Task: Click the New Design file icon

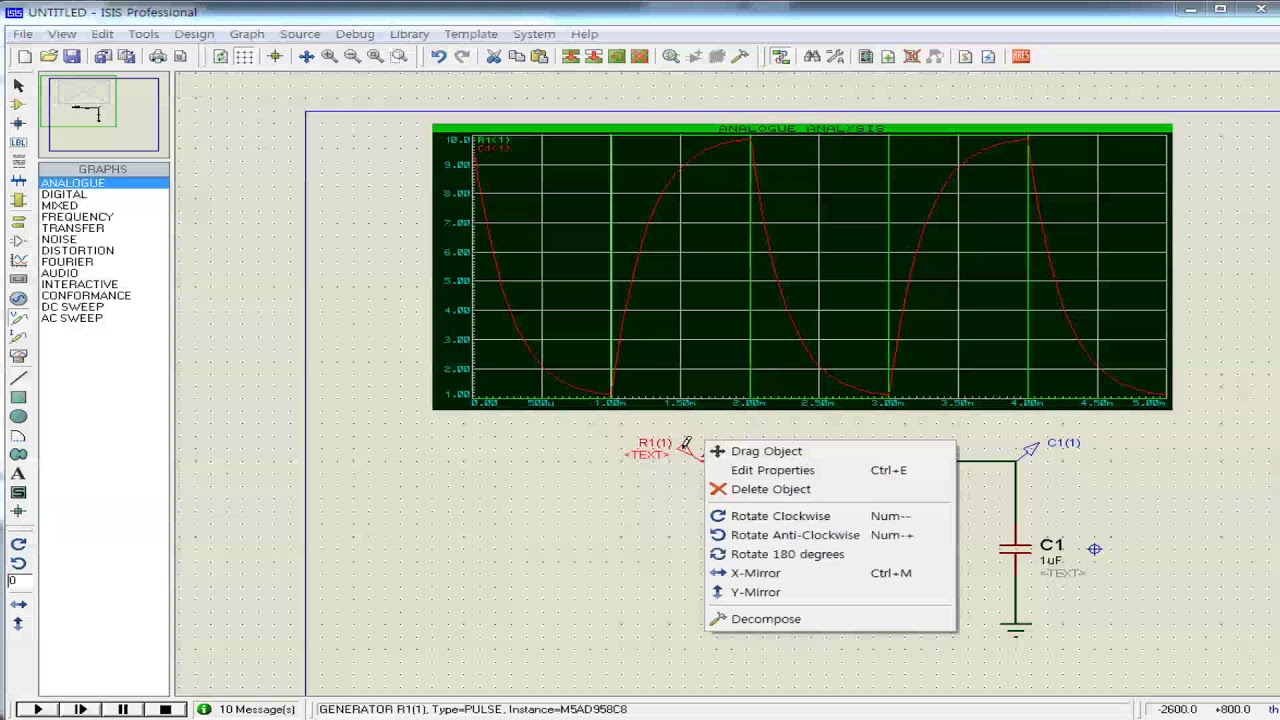Action: (x=25, y=57)
